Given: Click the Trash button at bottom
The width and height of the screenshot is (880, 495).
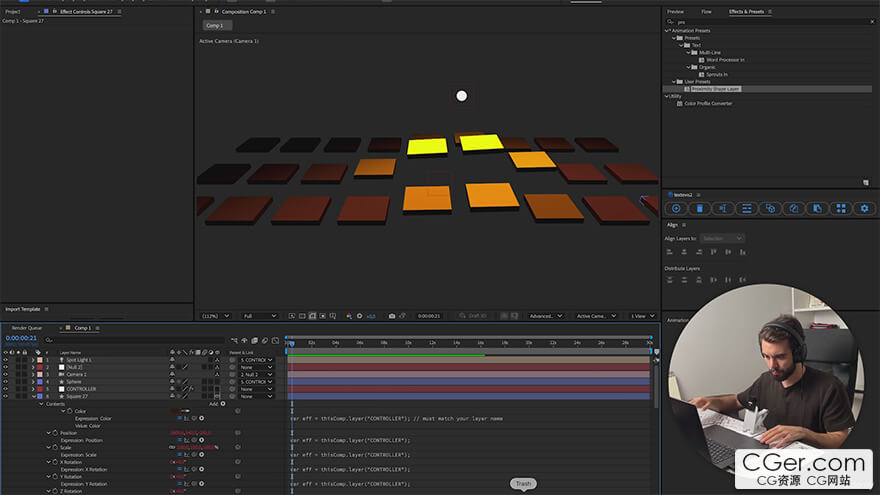Looking at the screenshot, I should pos(523,484).
